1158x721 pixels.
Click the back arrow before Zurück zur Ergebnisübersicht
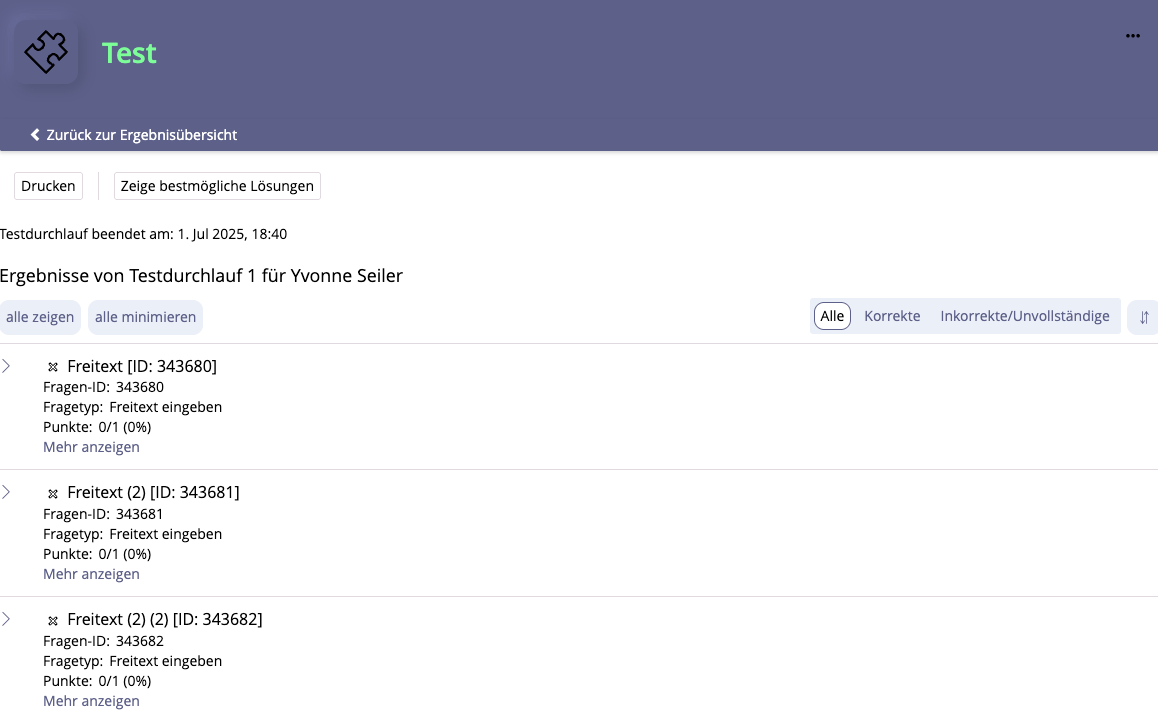(35, 135)
